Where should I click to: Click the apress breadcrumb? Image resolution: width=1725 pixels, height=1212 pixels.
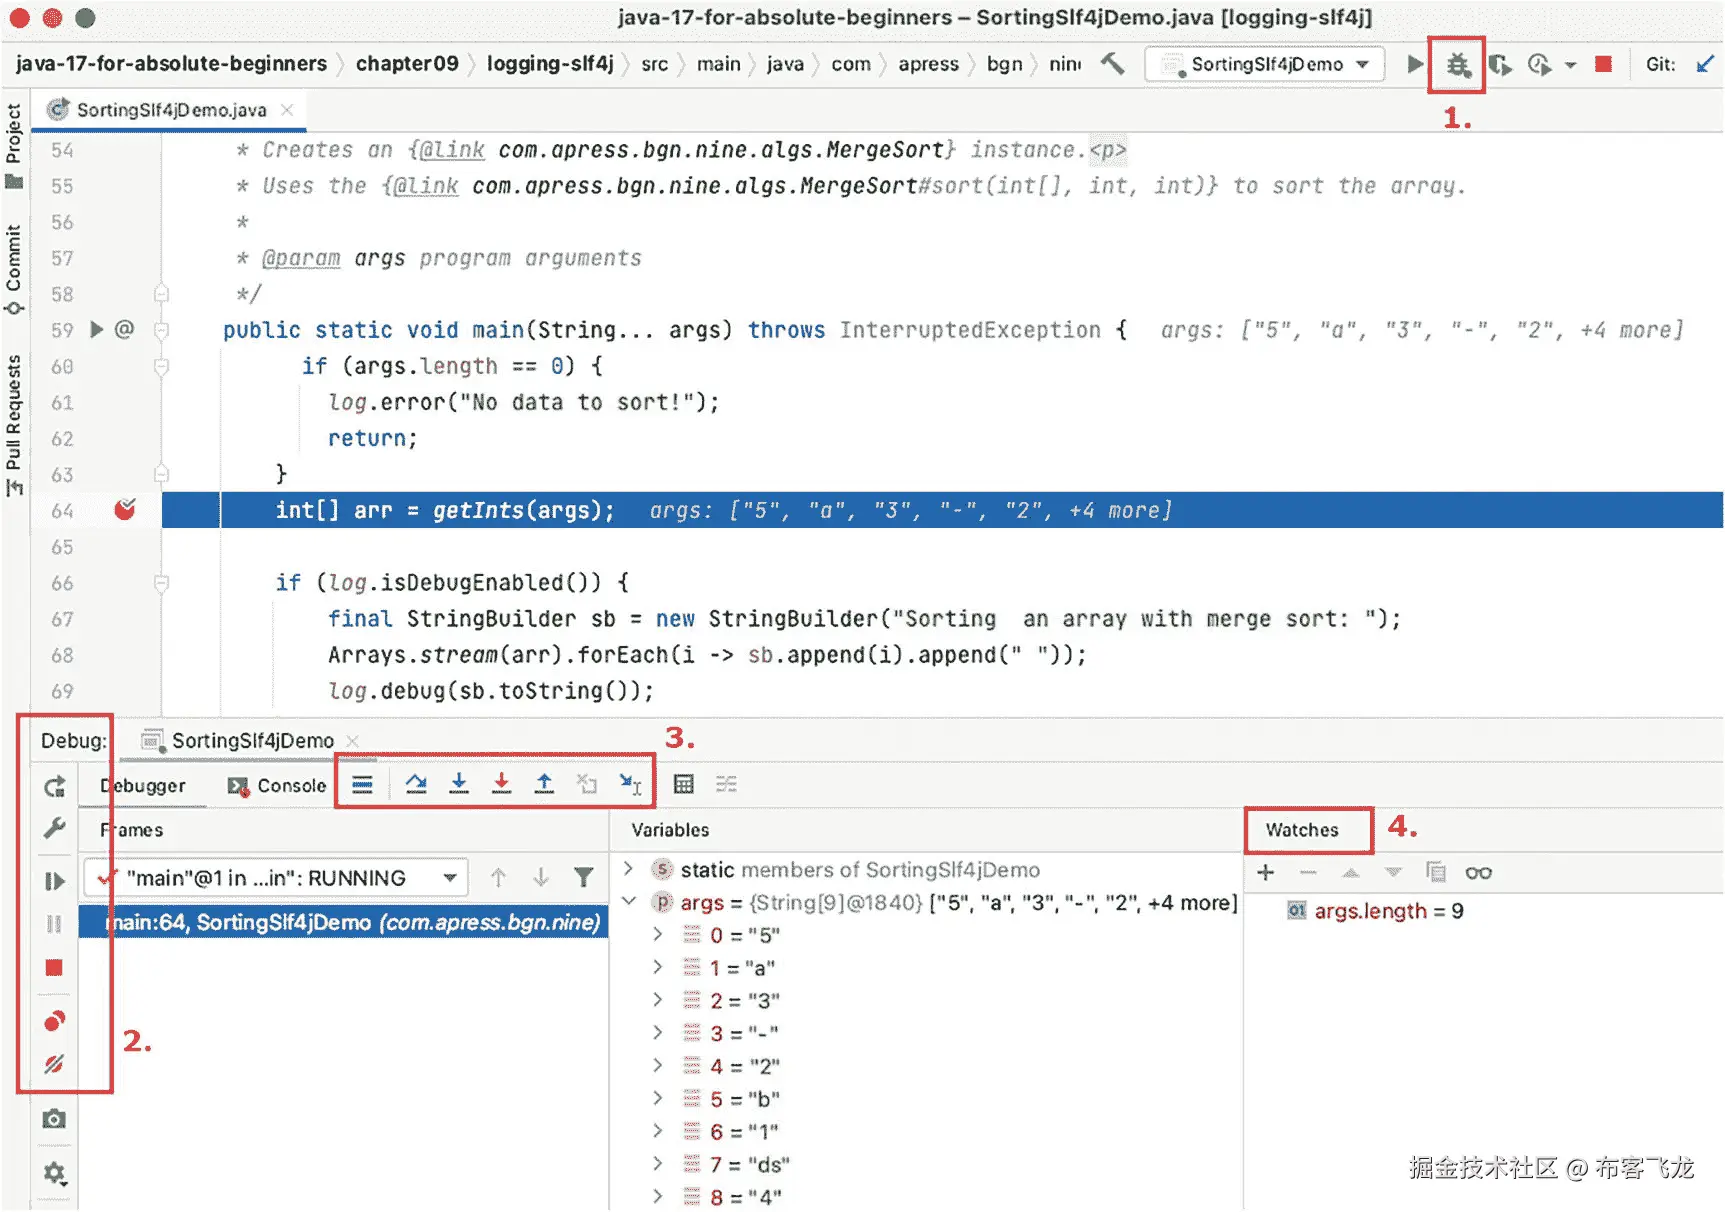click(x=928, y=64)
